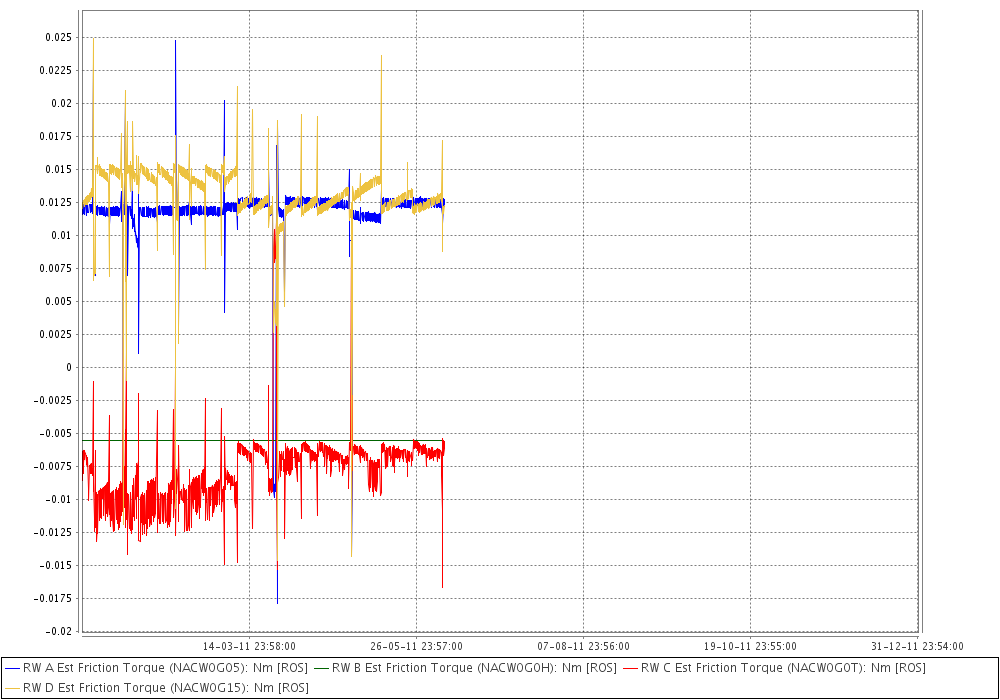Screen dimensions: 1000x700
Task: Click the RW B Est Friction Torque legend entry
Action: [x=466, y=668]
